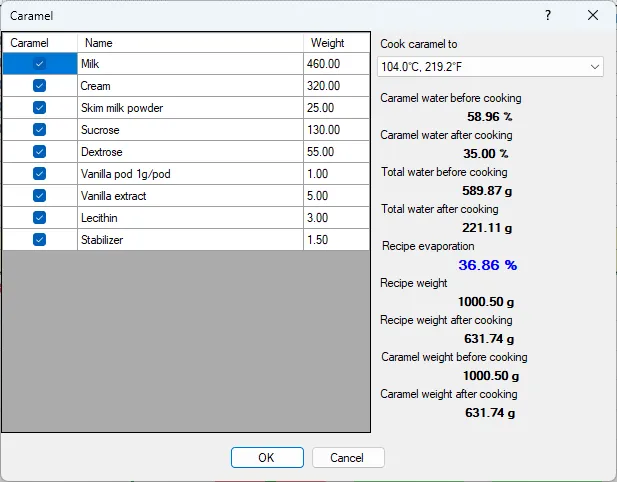Click the 58.96 % water before cooking value
617x482 pixels.
(490, 117)
